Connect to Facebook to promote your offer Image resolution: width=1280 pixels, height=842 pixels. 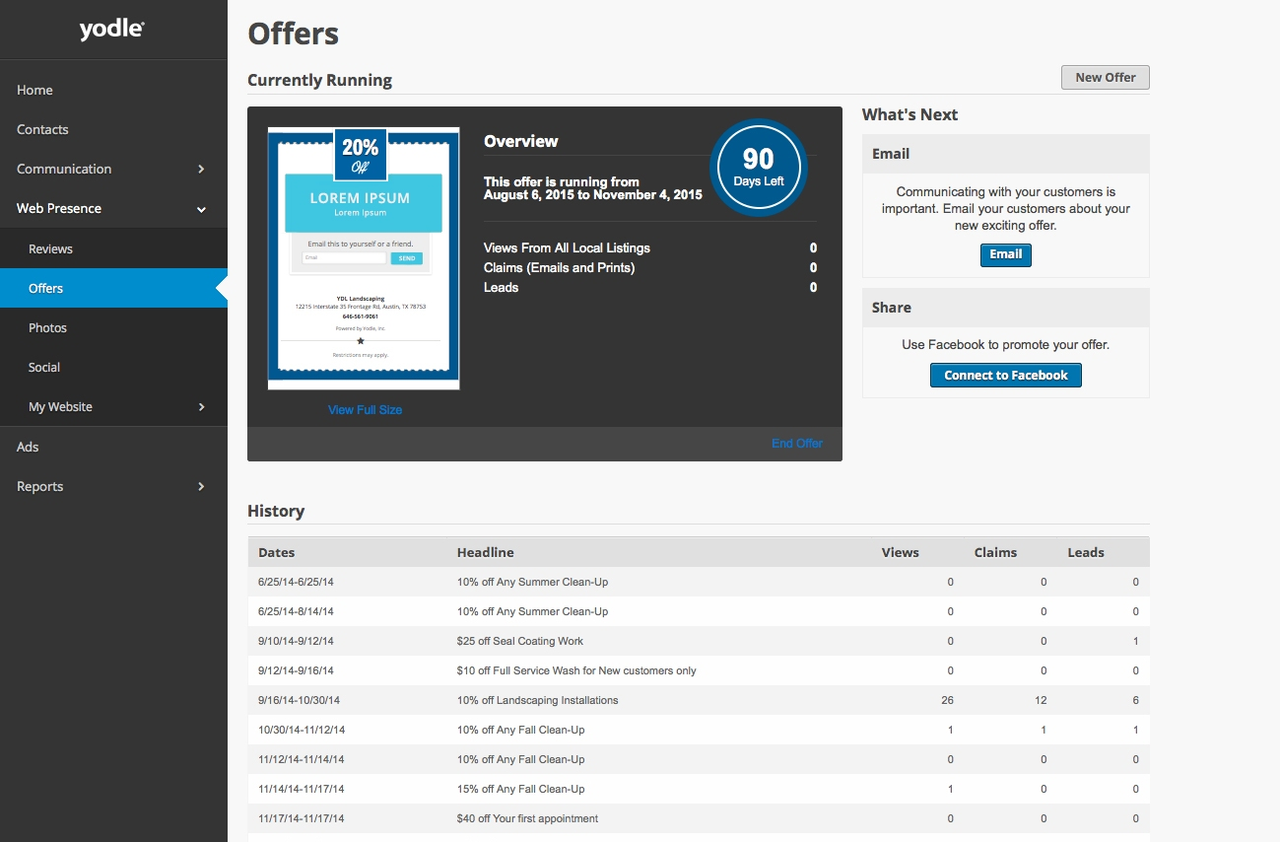[x=1005, y=375]
